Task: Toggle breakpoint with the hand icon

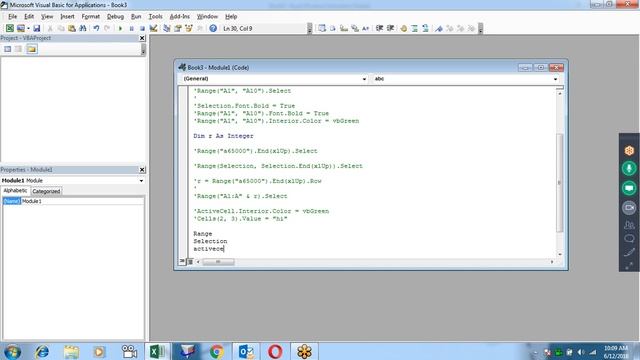Action: (404, 28)
